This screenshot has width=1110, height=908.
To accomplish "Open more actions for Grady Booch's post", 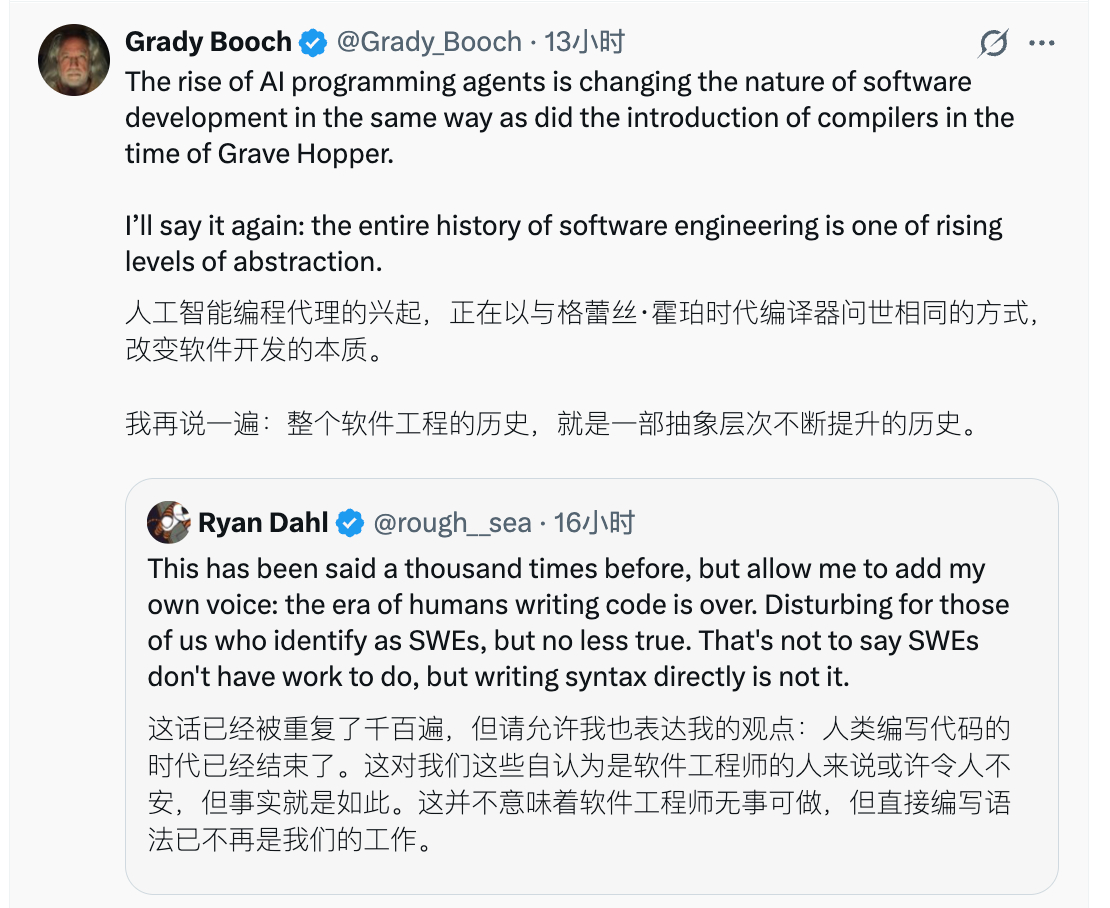I will coord(1043,42).
